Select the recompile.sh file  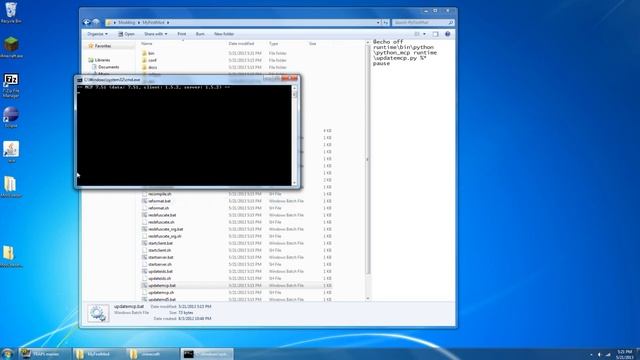pyautogui.click(x=160, y=194)
